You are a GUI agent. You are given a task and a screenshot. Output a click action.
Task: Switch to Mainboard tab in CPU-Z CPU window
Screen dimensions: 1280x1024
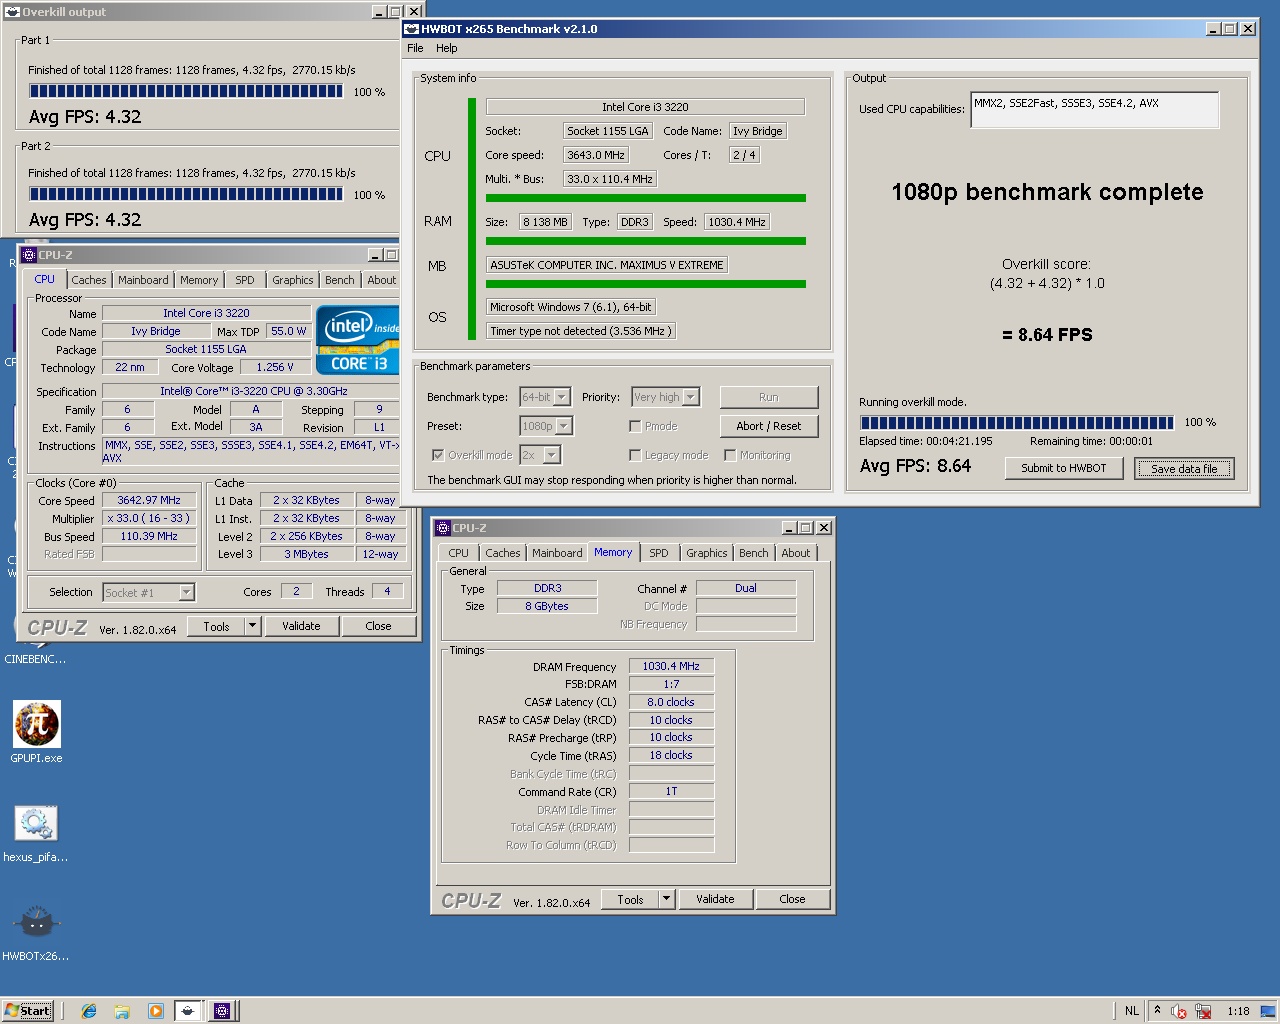143,280
